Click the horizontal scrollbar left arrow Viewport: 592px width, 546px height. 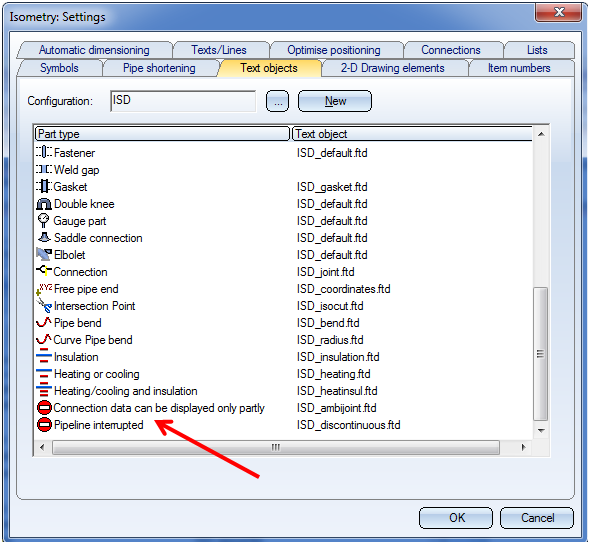tap(42, 447)
